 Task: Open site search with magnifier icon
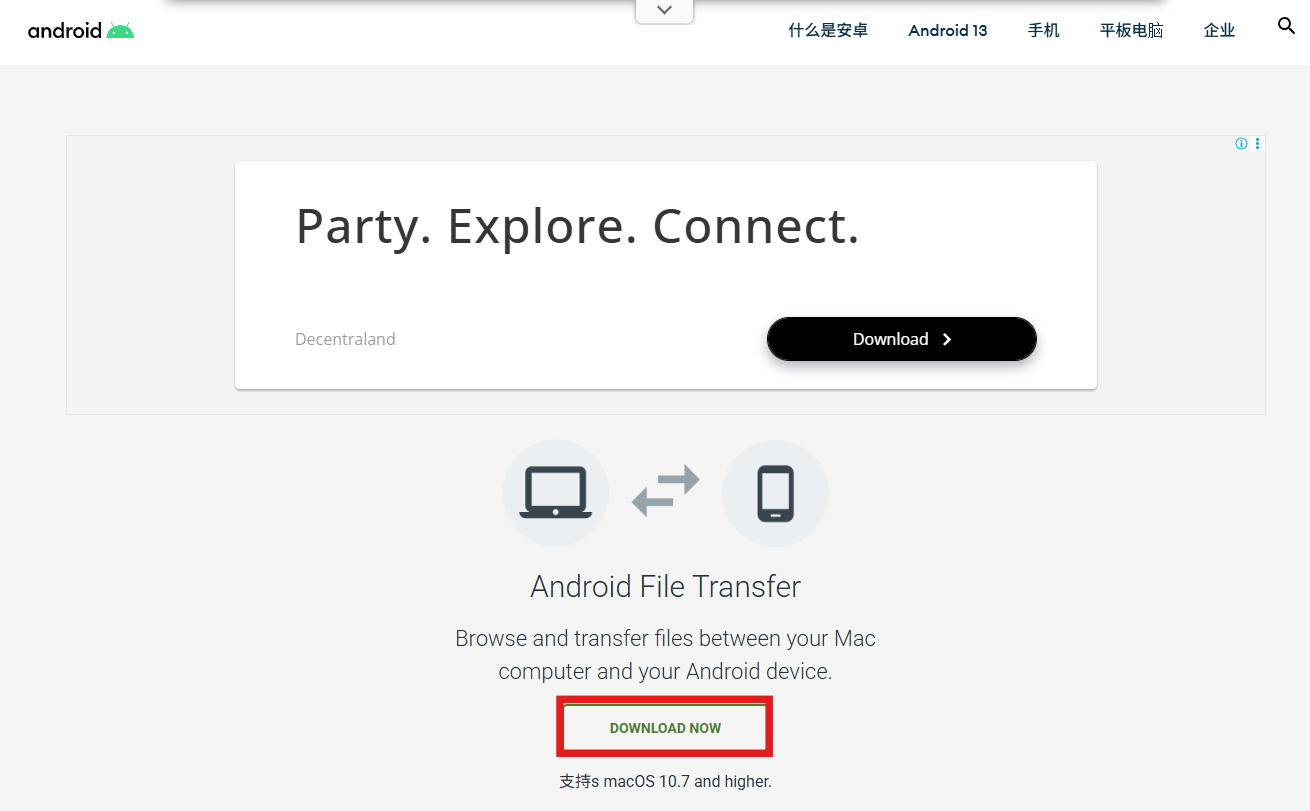tap(1286, 26)
